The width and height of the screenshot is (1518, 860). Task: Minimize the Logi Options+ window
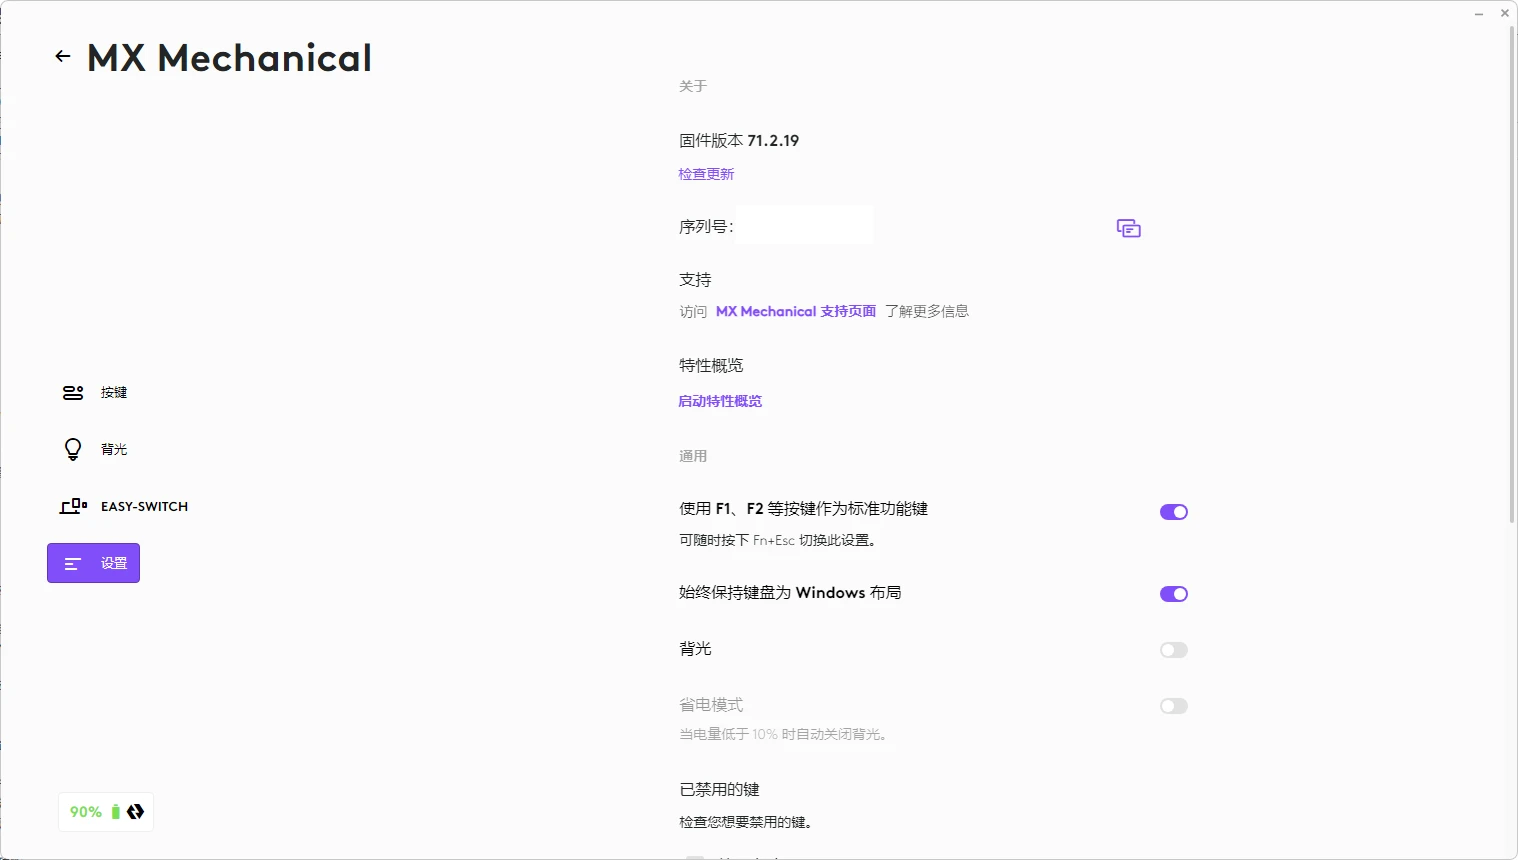tap(1478, 13)
